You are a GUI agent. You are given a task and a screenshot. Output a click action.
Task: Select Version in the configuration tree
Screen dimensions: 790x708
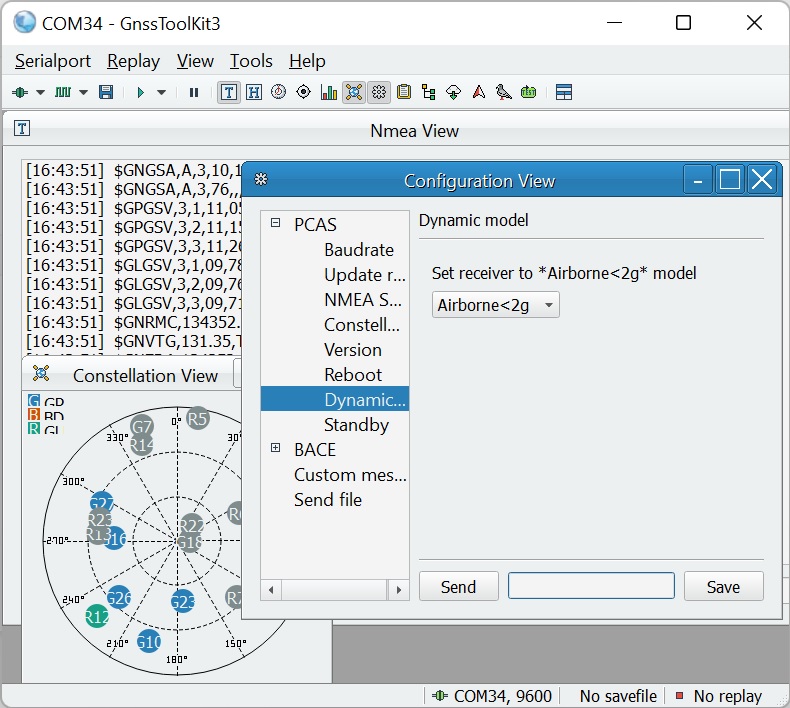coord(353,350)
